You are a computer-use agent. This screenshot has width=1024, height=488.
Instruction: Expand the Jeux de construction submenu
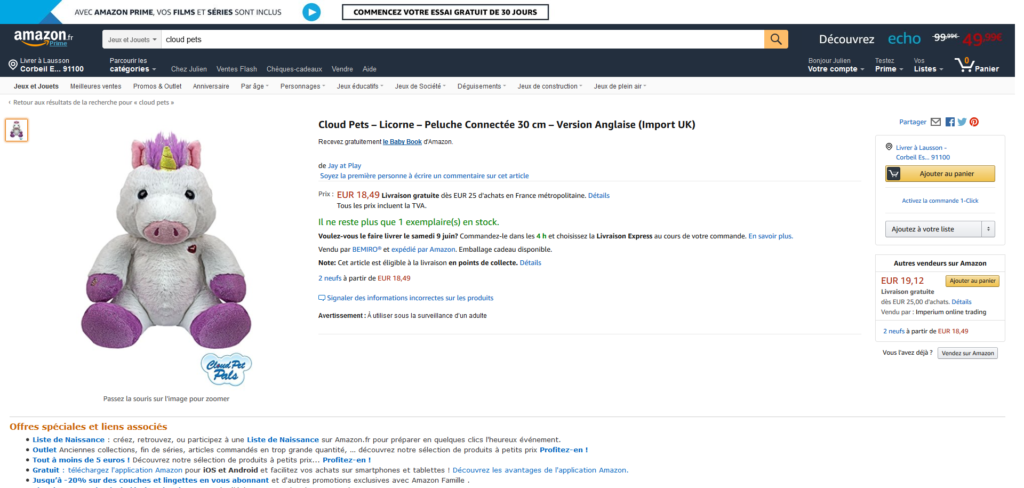(550, 86)
